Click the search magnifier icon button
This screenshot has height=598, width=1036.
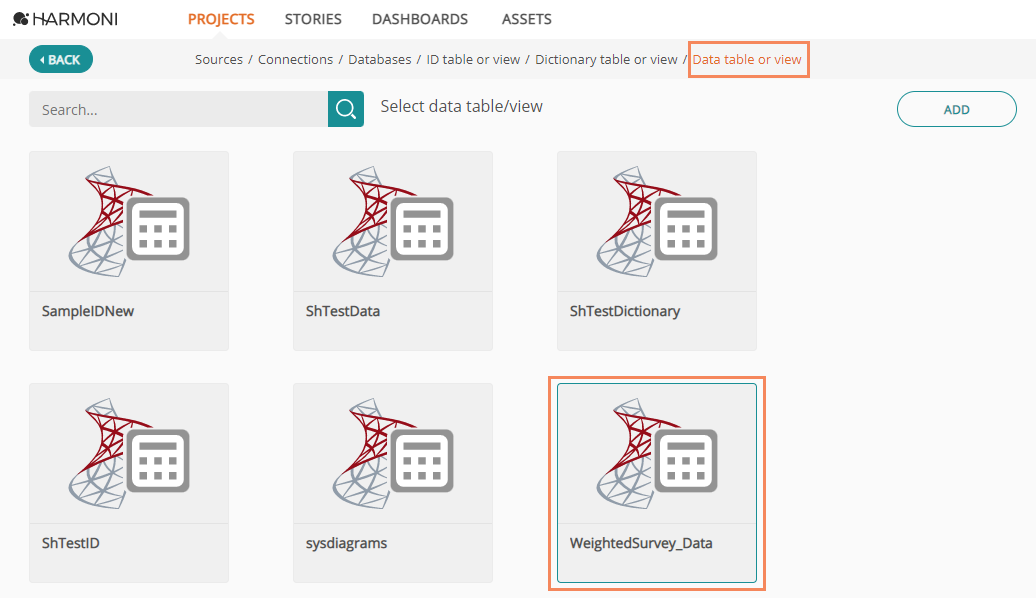[346, 109]
